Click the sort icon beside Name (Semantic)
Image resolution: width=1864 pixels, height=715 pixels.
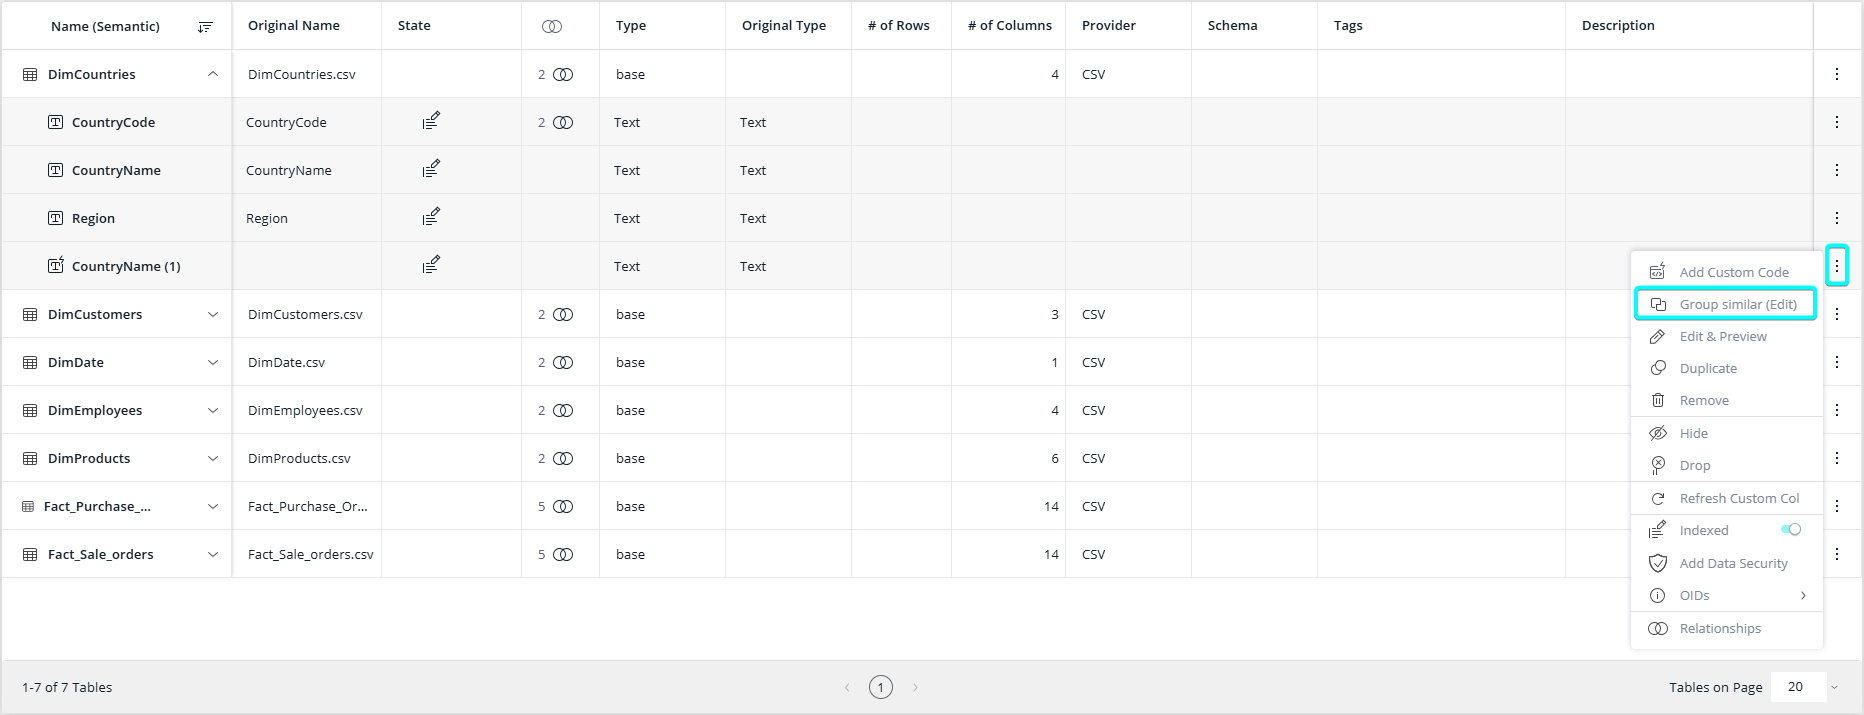[205, 27]
